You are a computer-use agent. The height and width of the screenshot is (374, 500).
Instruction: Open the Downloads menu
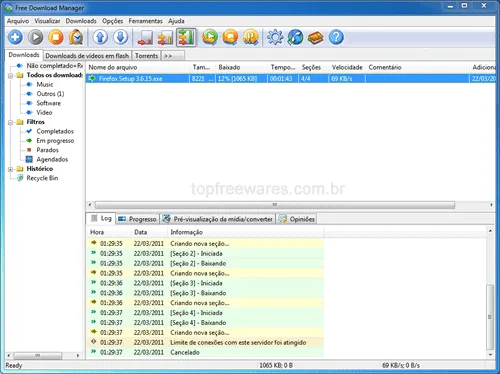pos(81,21)
